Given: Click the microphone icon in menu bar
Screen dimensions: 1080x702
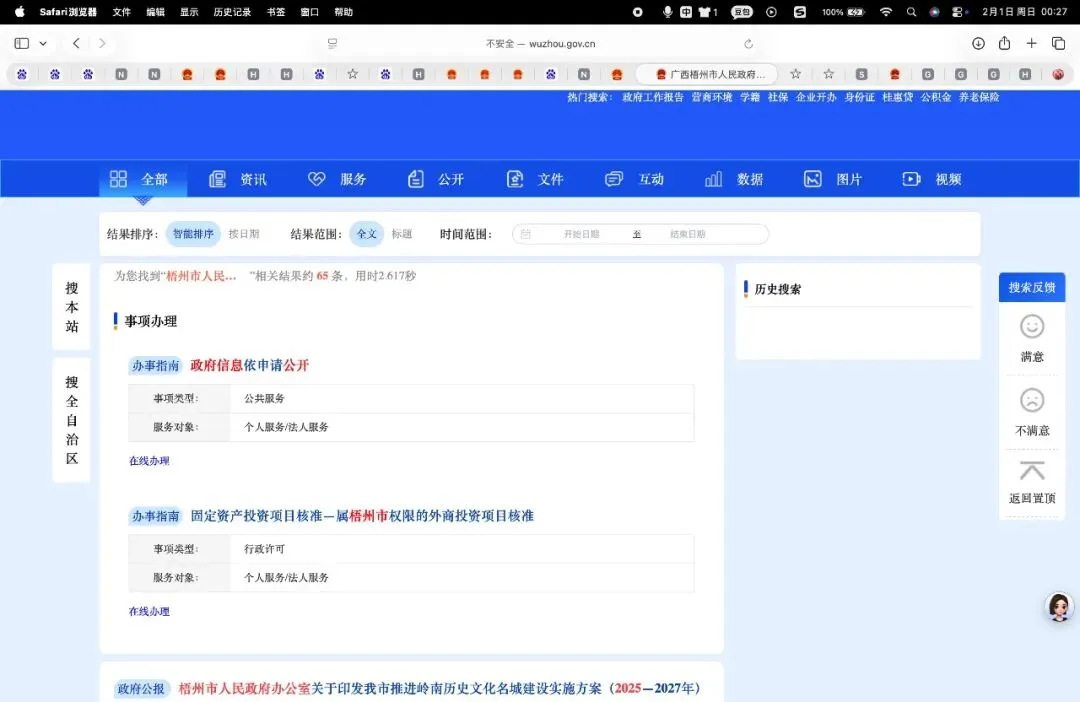Looking at the screenshot, I should pyautogui.click(x=667, y=12).
